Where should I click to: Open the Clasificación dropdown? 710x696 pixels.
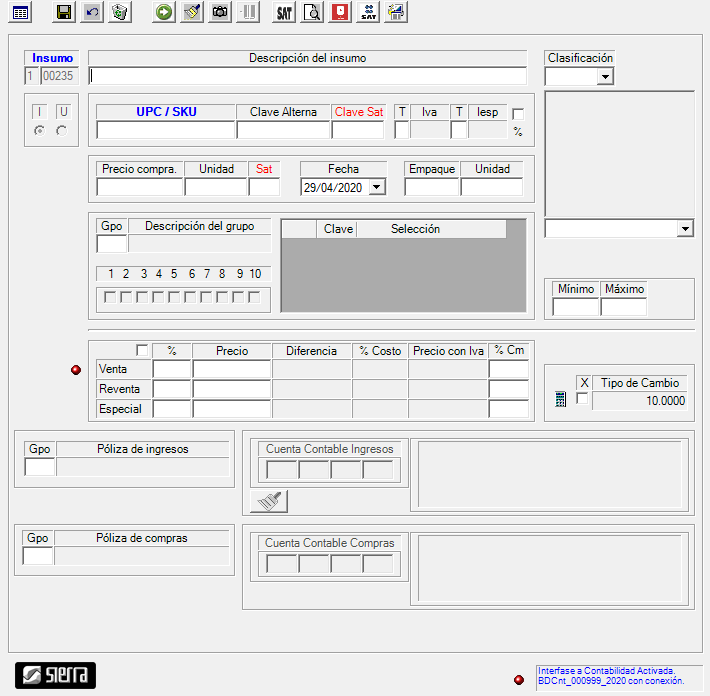coord(604,76)
